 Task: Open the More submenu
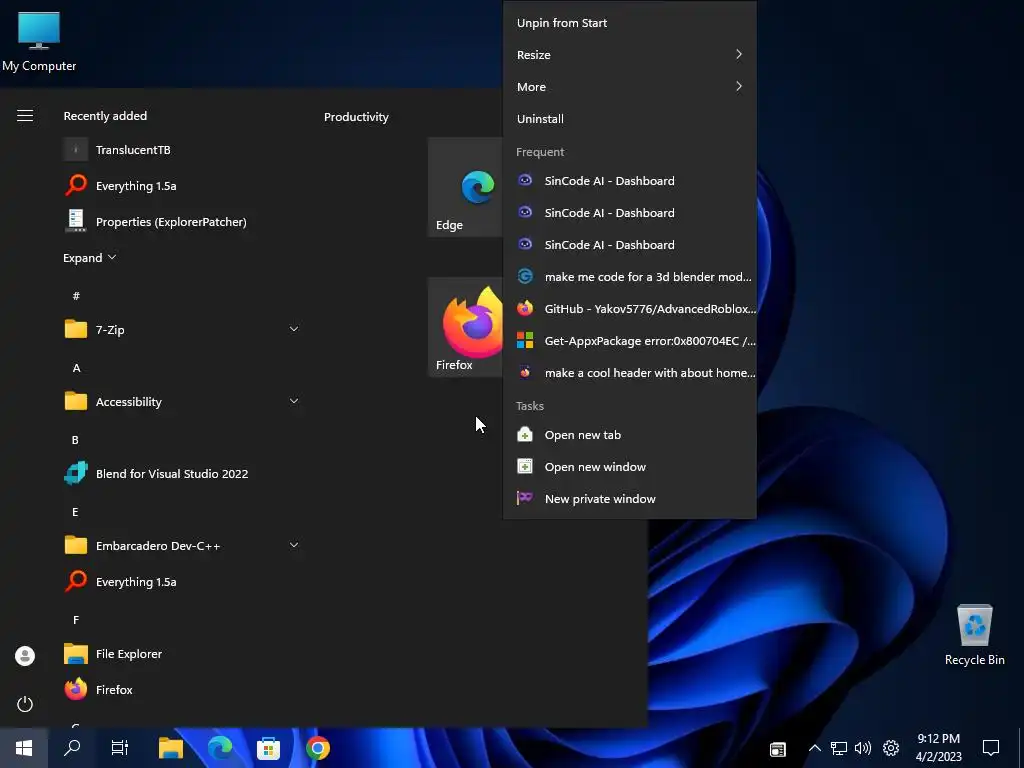click(x=630, y=87)
